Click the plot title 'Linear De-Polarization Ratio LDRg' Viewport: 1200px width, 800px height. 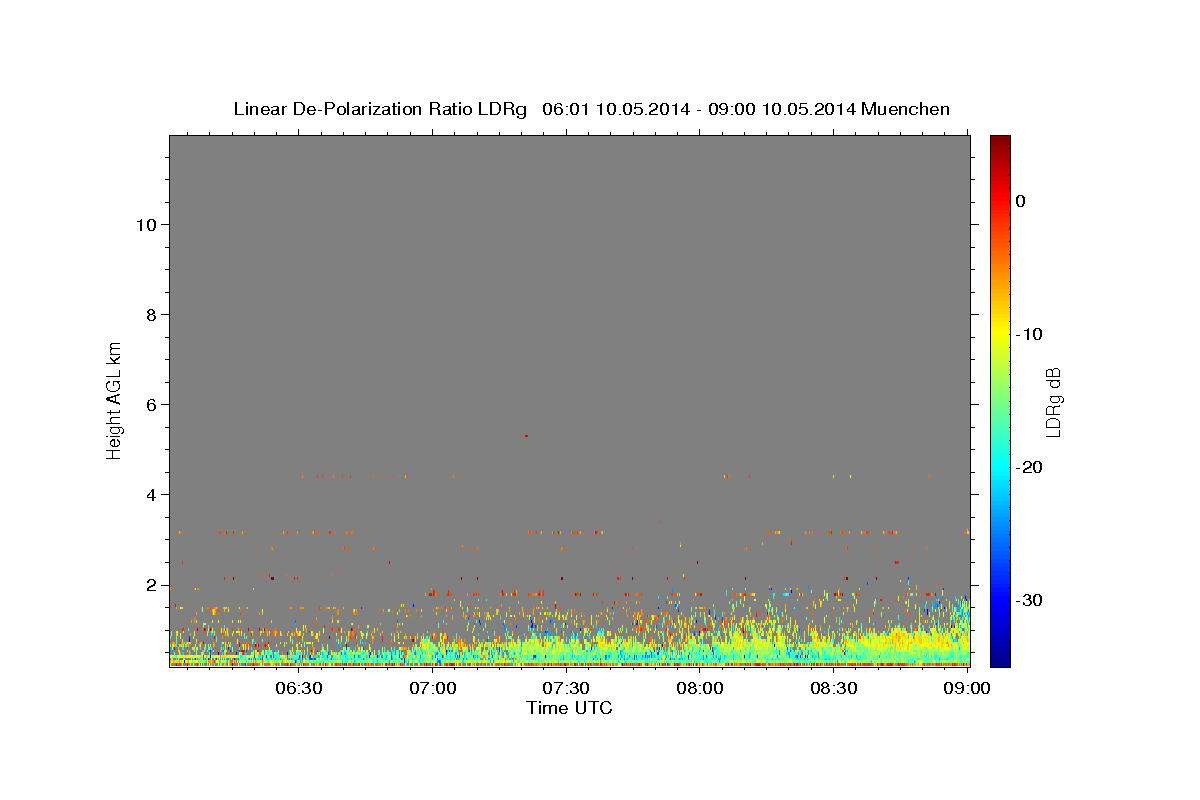[x=380, y=109]
